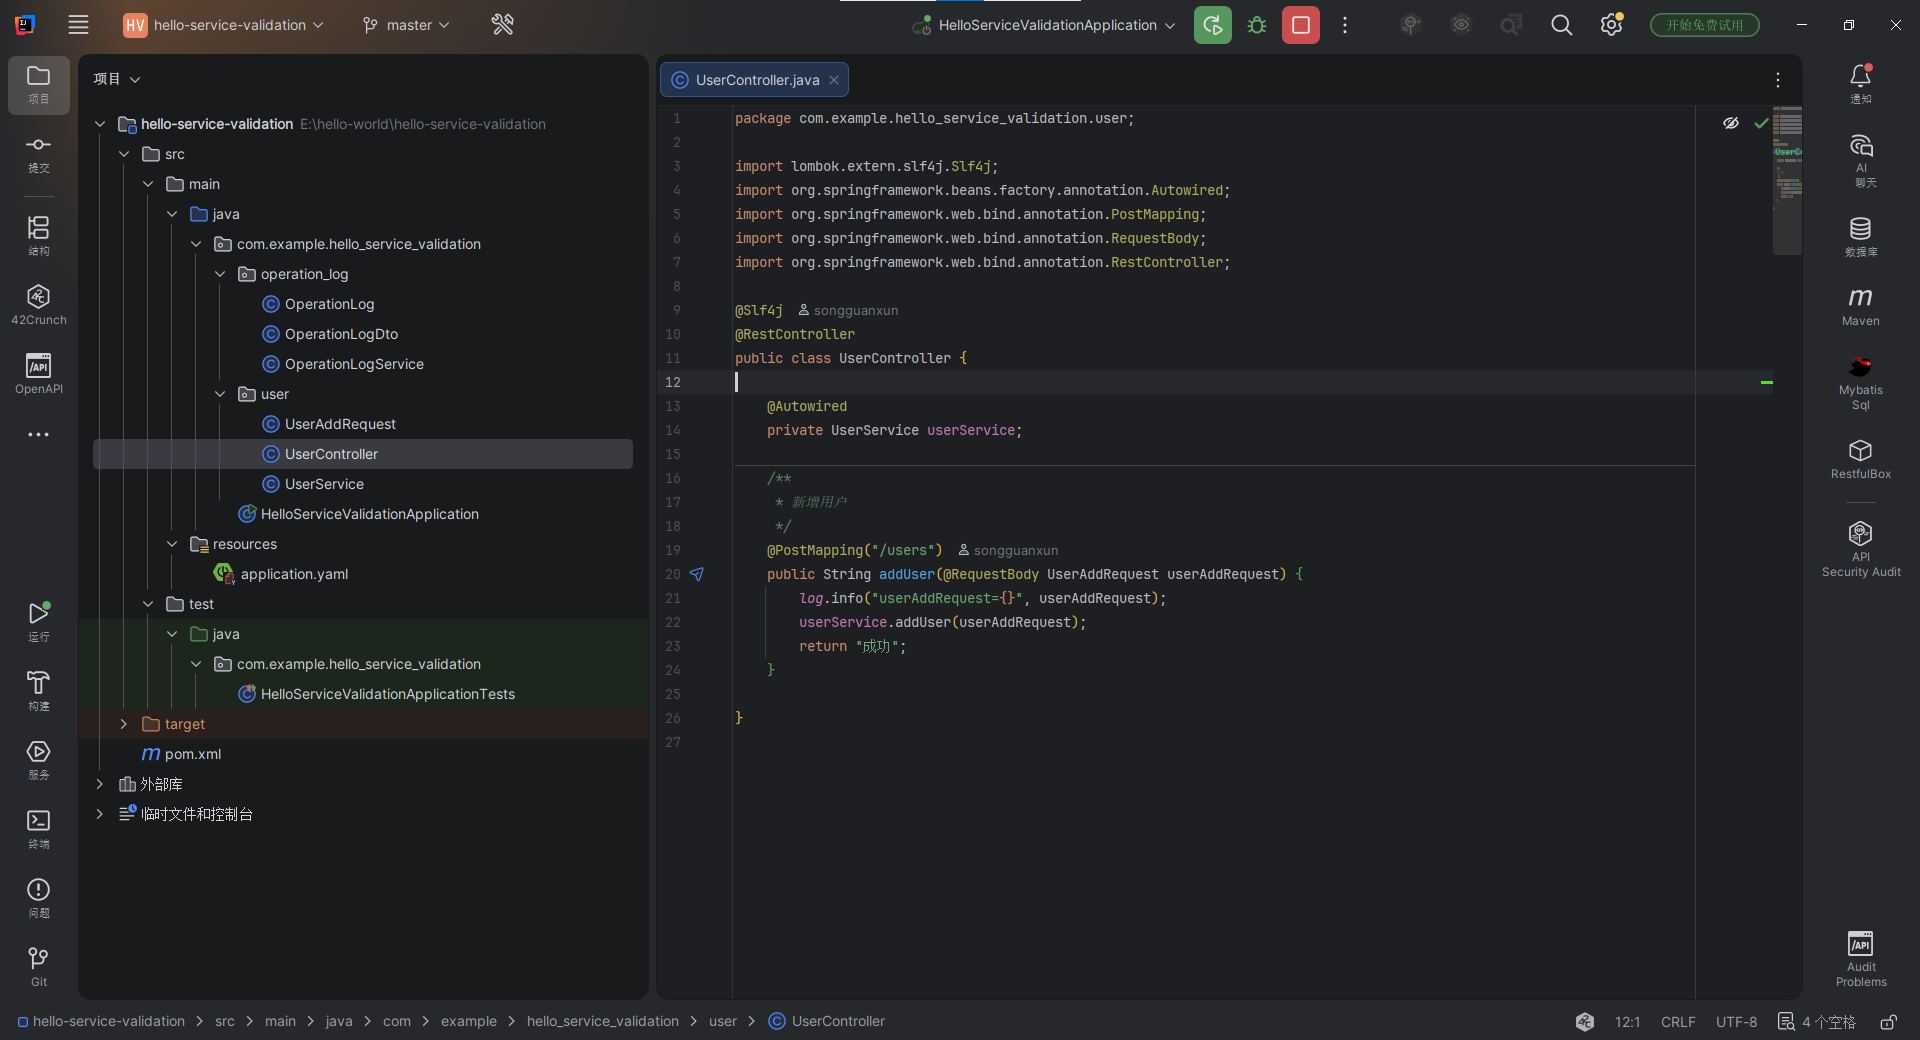Screen dimensions: 1920x1040
Task: Click the user breadcrumb in navigation bar
Action: pos(723,1021)
